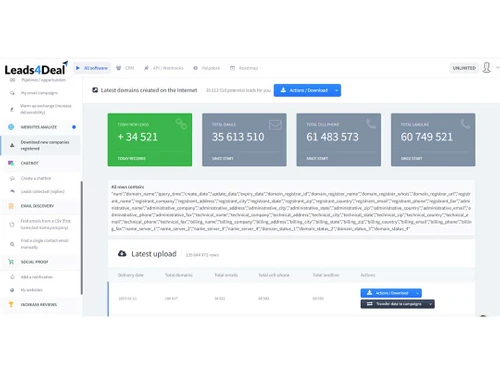Viewport: 500px width, 375px height.
Task: Click the Chatbot section icon
Action: (x=11, y=163)
